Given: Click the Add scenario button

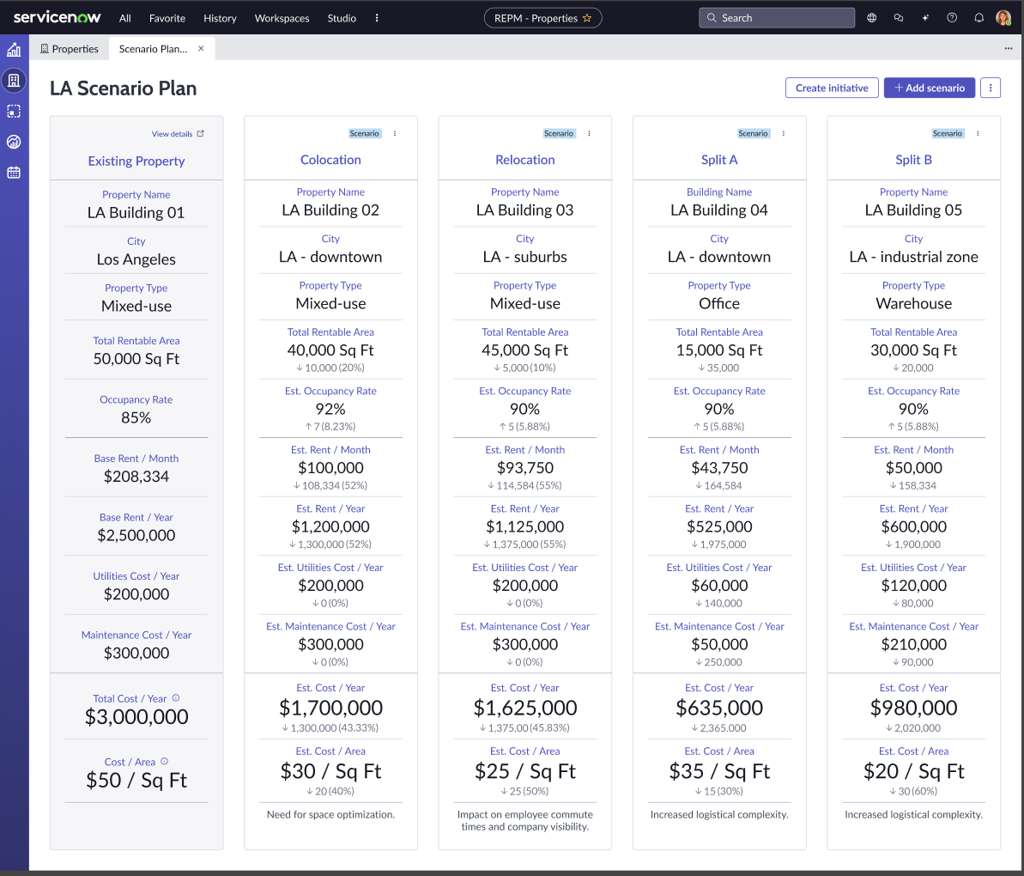Looking at the screenshot, I should click(x=929, y=88).
